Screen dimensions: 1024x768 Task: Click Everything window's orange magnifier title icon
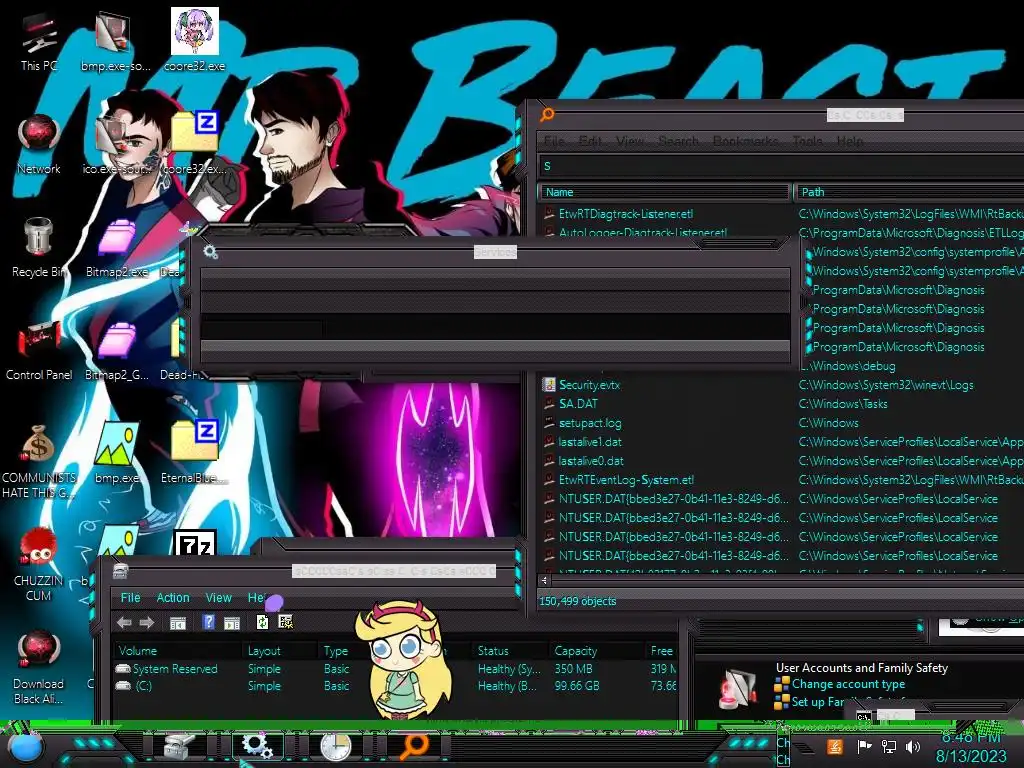547,114
